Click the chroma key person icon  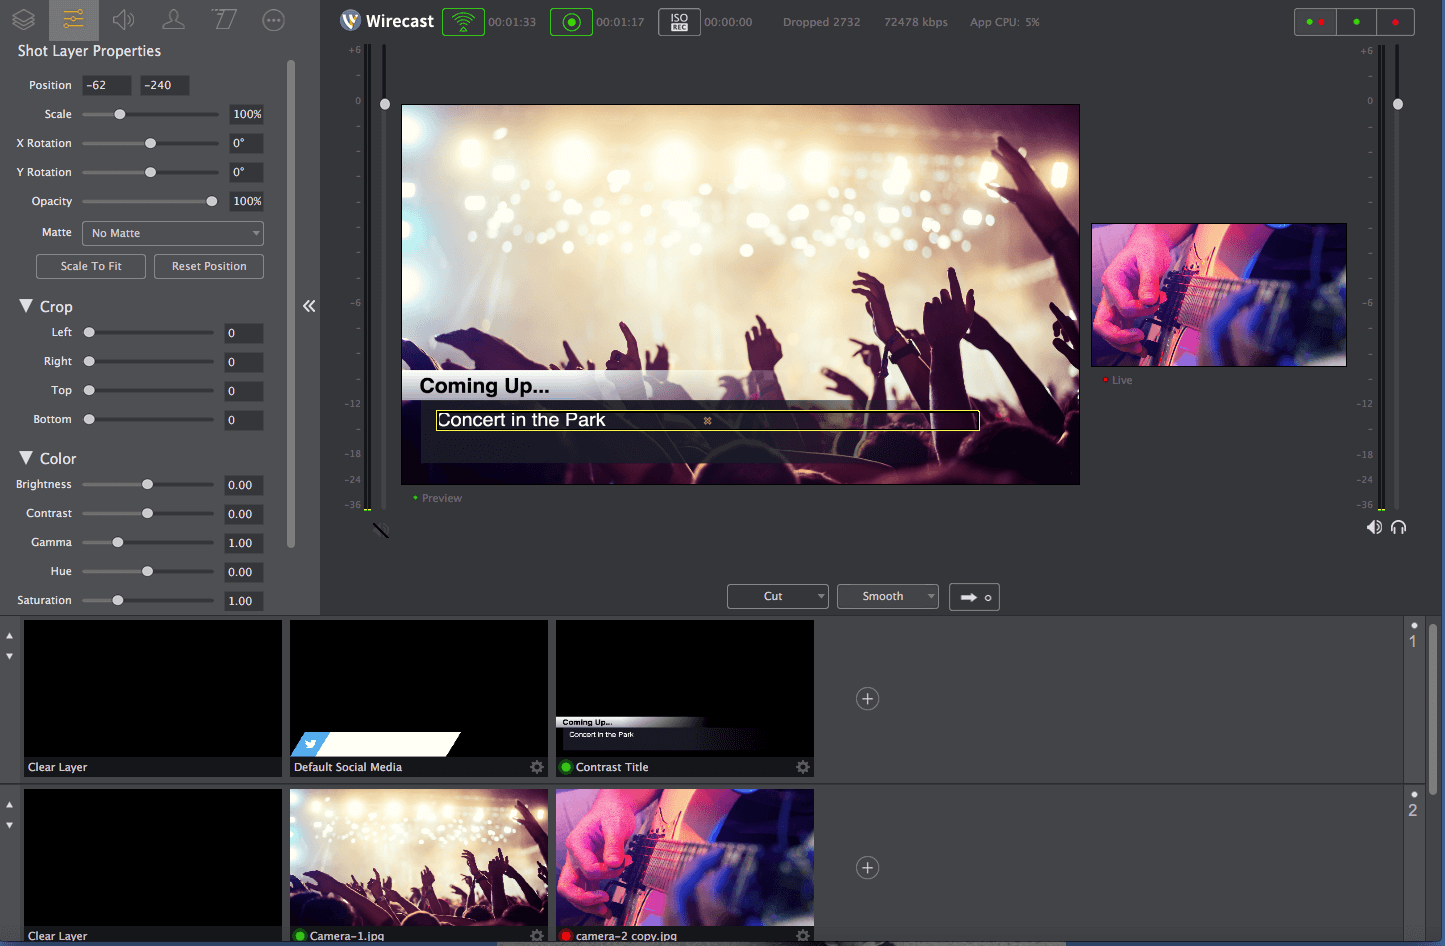(x=172, y=19)
